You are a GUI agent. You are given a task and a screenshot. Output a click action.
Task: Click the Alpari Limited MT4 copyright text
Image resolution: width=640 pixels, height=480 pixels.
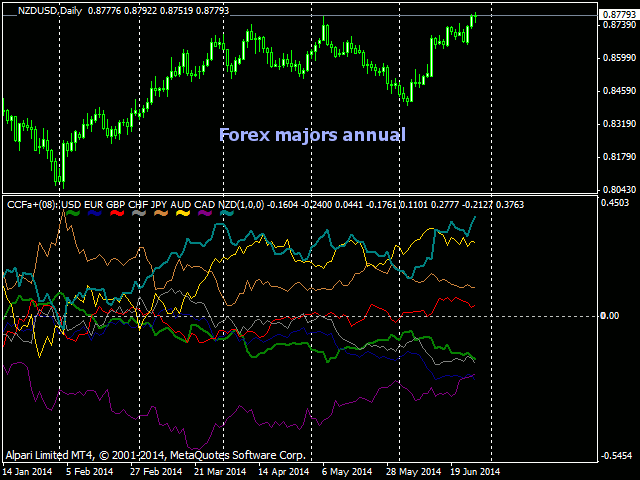[x=156, y=455]
